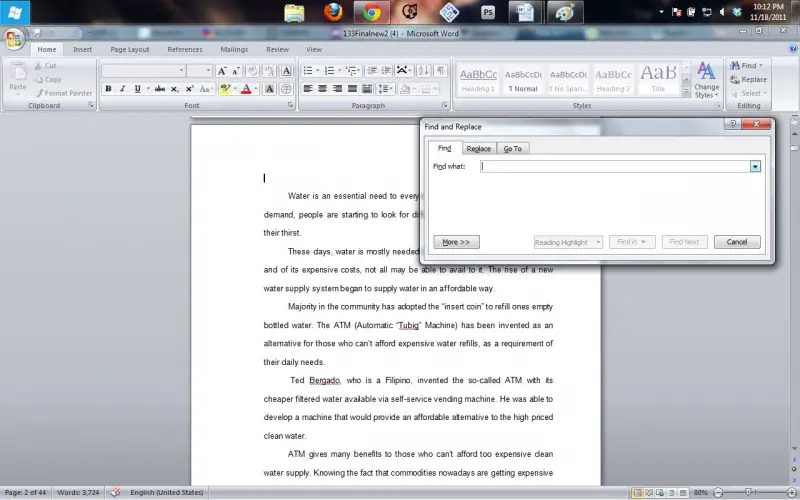Apply Underline formatting
Image resolution: width=800 pixels, height=500 pixels.
click(137, 89)
